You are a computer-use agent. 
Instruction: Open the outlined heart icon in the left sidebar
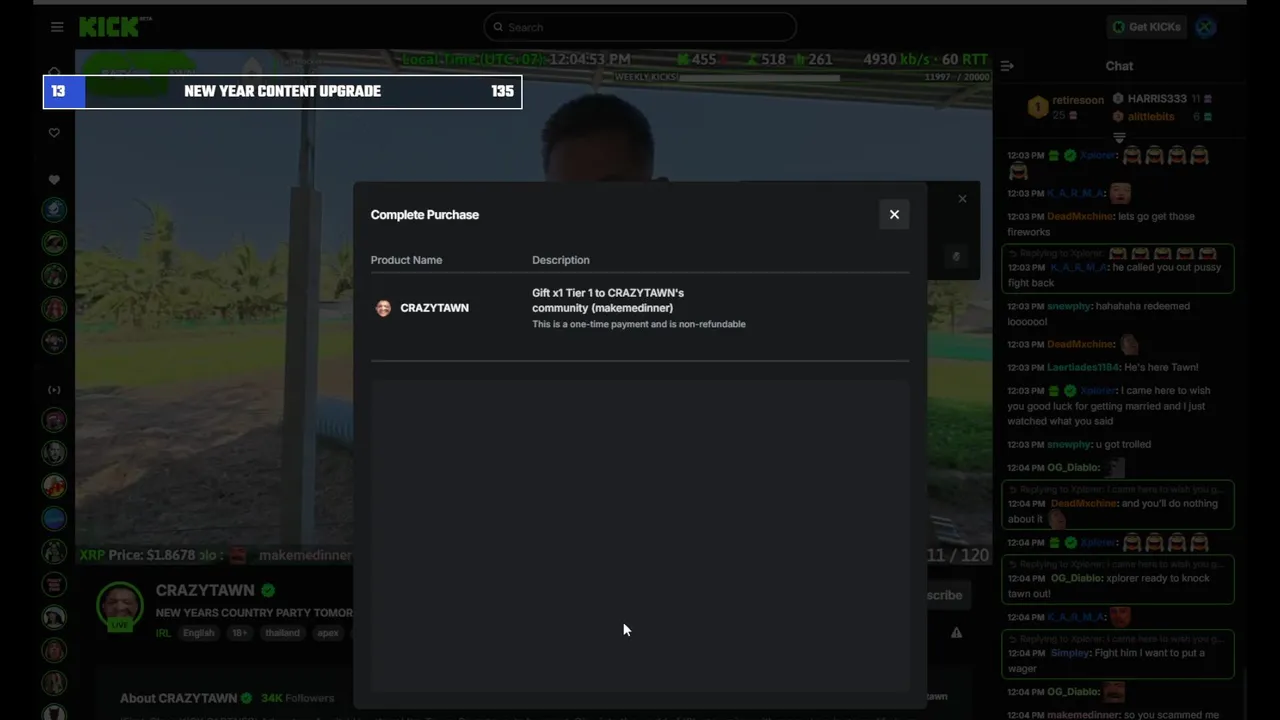pyautogui.click(x=54, y=133)
